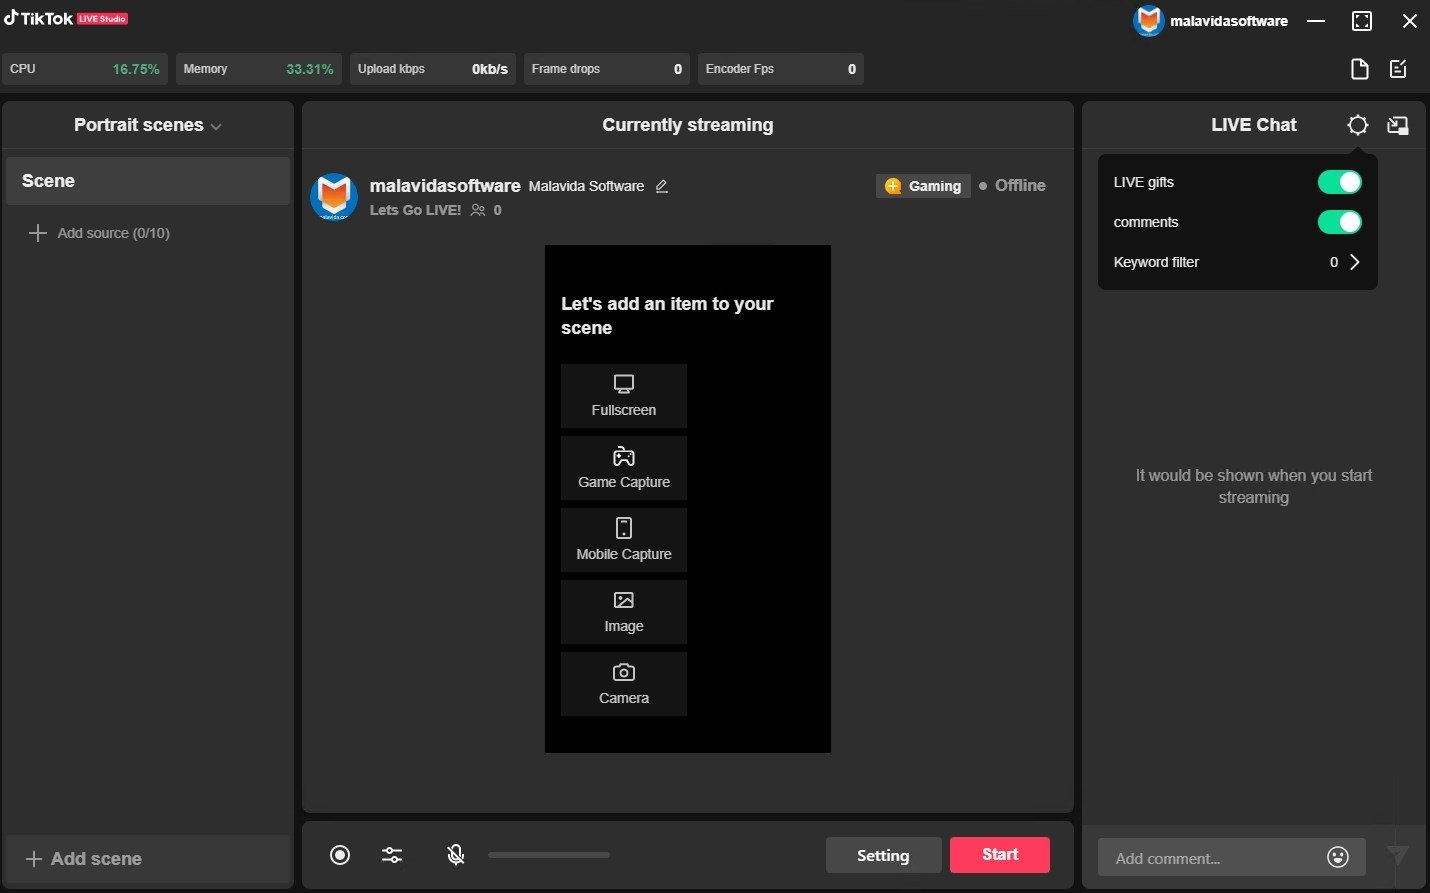This screenshot has height=893, width=1430.
Task: Pop out the LIVE Chat window icon
Action: pos(1398,125)
